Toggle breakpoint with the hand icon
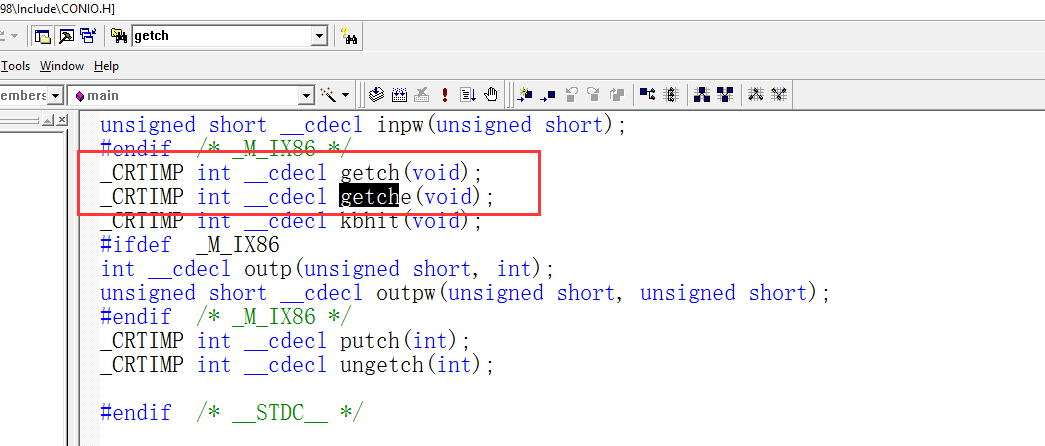 pyautogui.click(x=490, y=95)
